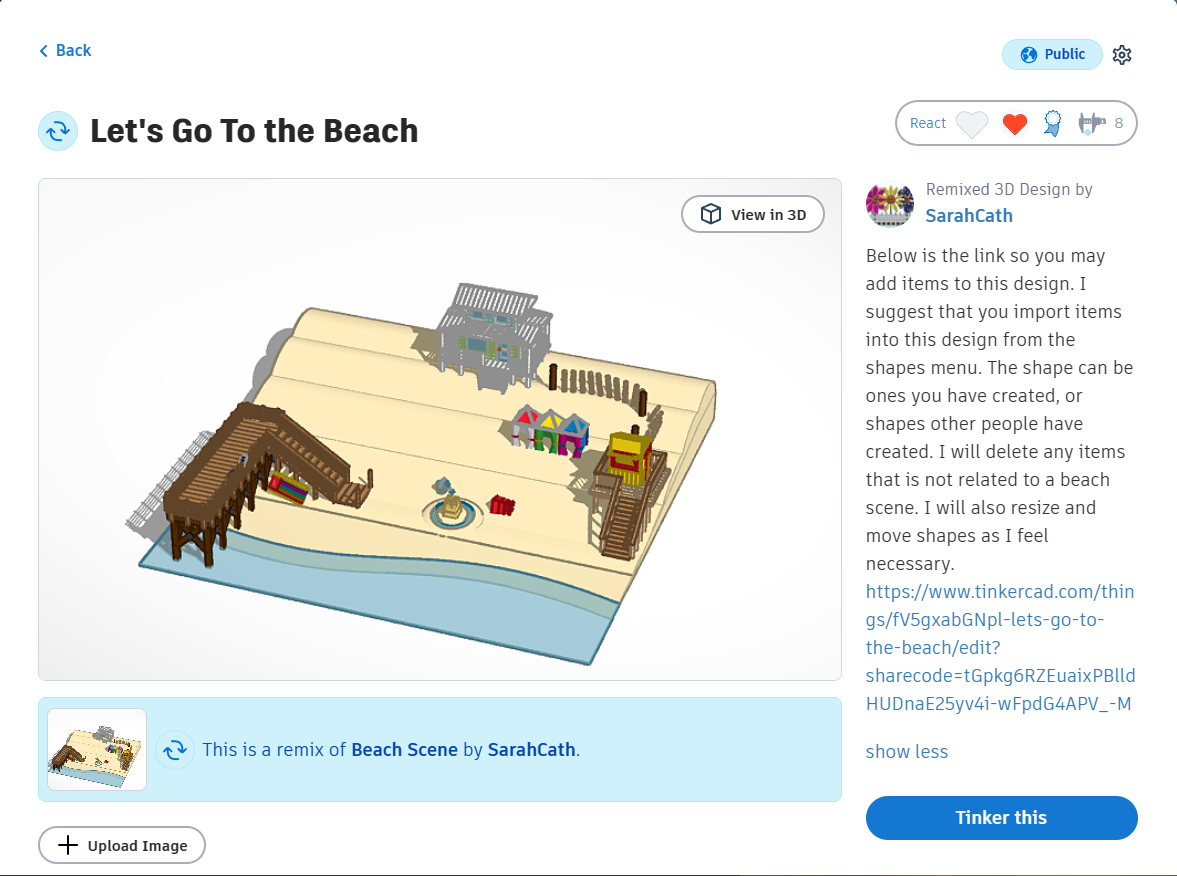This screenshot has height=876, width=1177.
Task: Click the Upload Image button
Action: (122, 845)
